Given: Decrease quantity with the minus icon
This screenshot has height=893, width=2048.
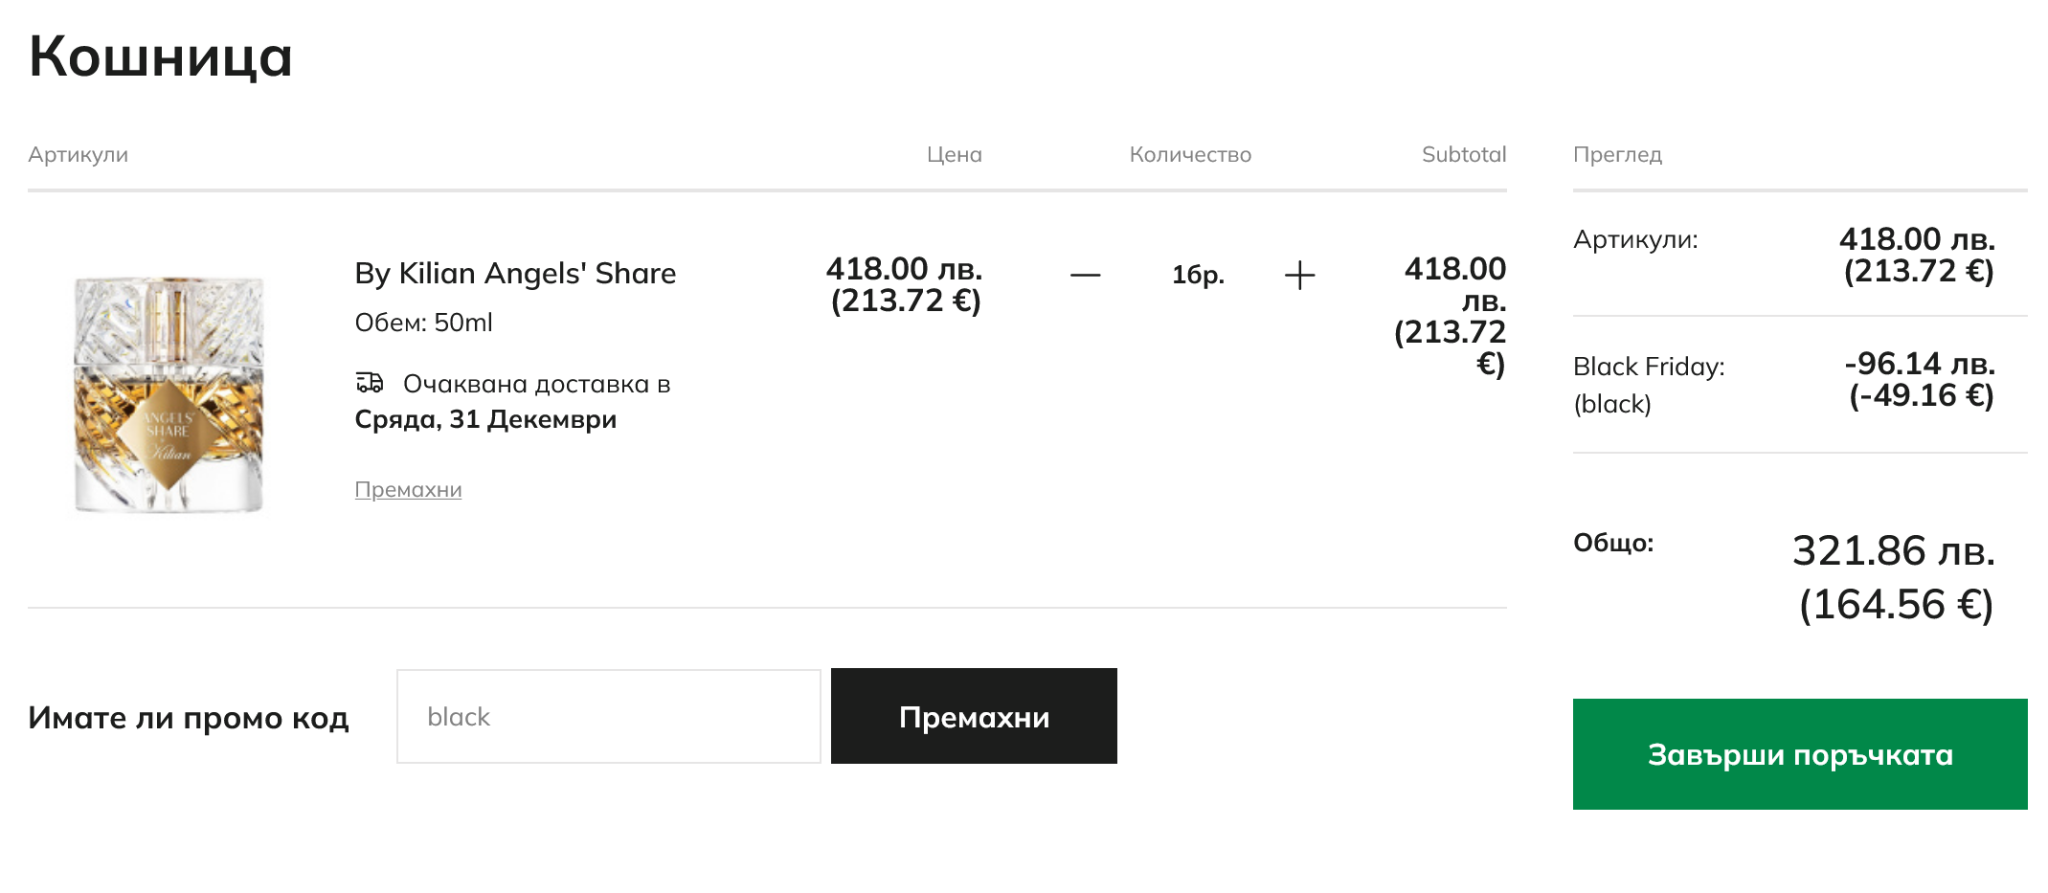Looking at the screenshot, I should pyautogui.click(x=1085, y=275).
